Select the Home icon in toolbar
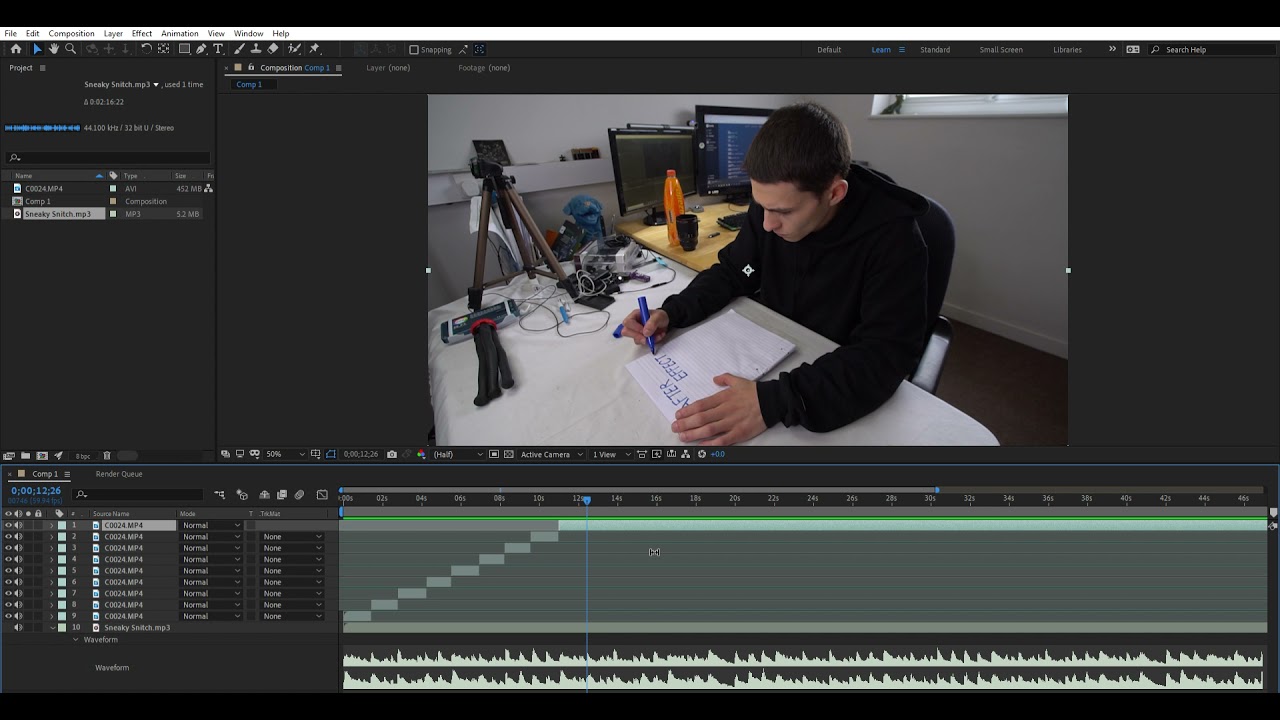Image resolution: width=1280 pixels, height=720 pixels. (16, 49)
